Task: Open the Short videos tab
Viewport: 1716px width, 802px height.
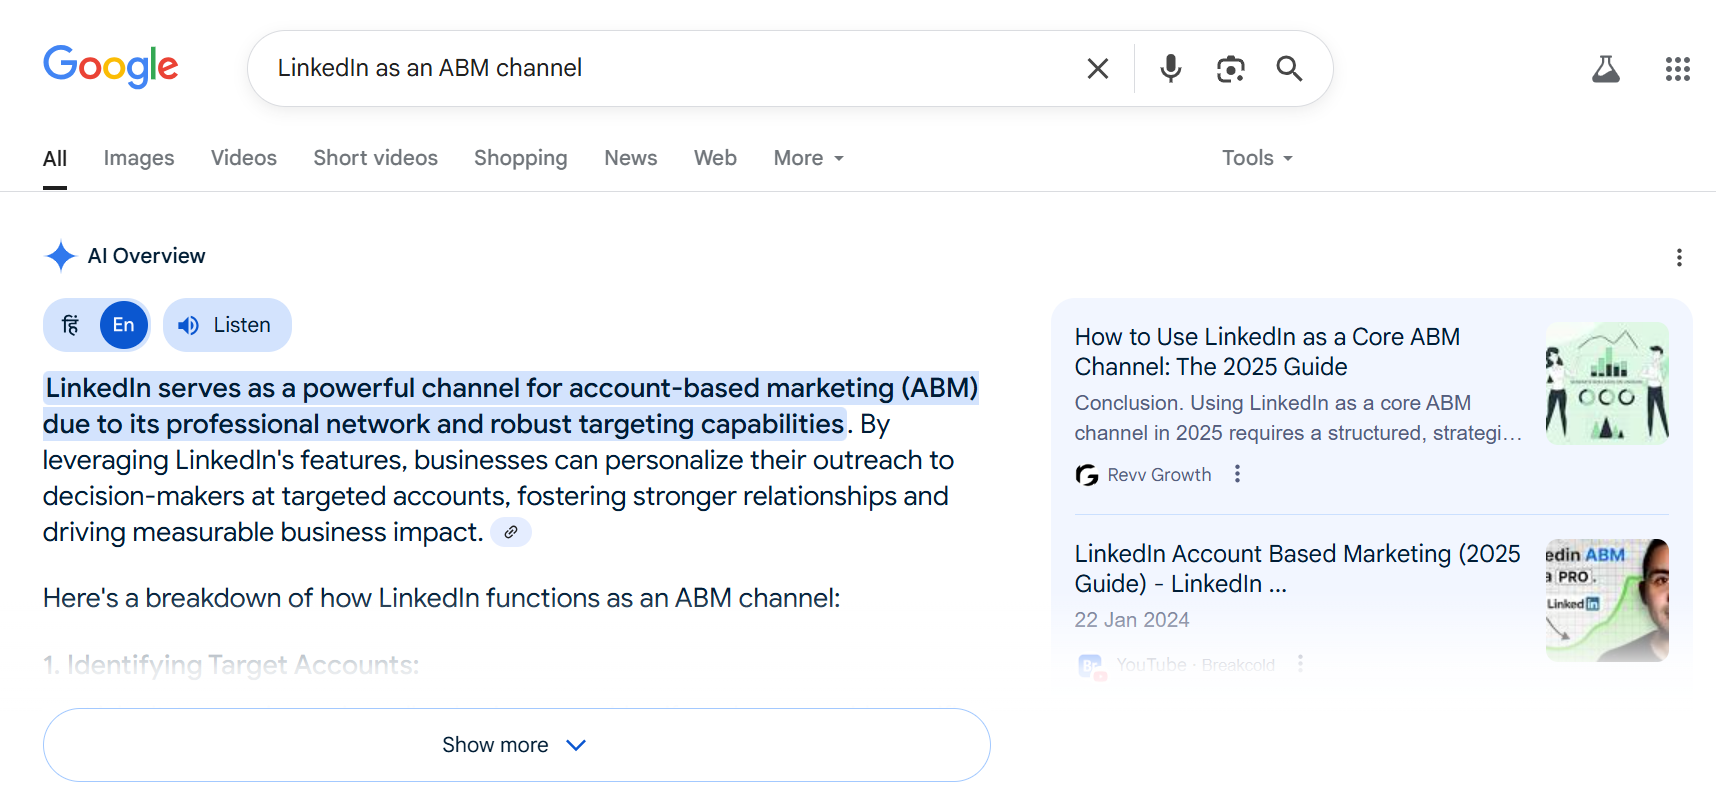Action: [376, 158]
